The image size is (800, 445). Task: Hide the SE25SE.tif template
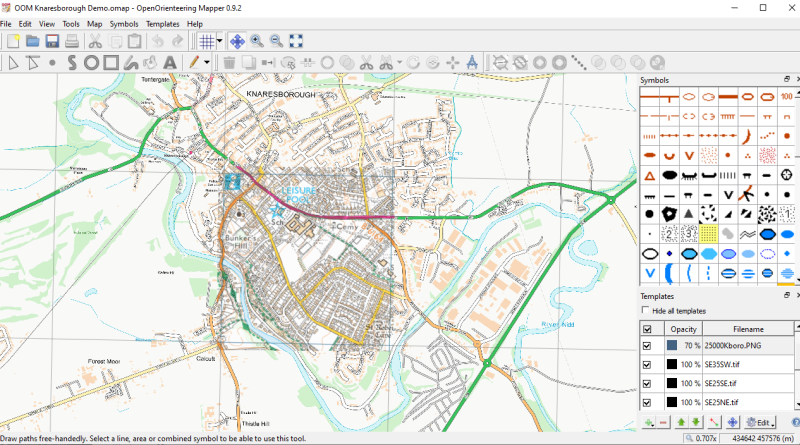[647, 383]
